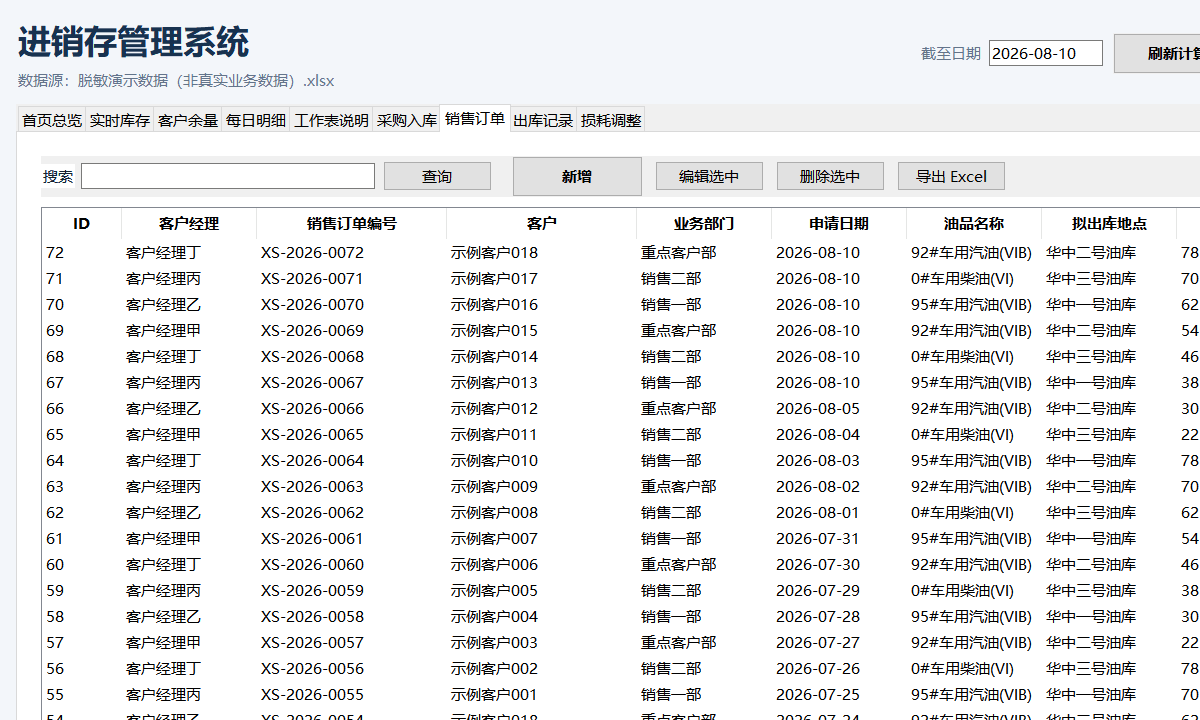Focus the 搜索 input field

pos(228,176)
